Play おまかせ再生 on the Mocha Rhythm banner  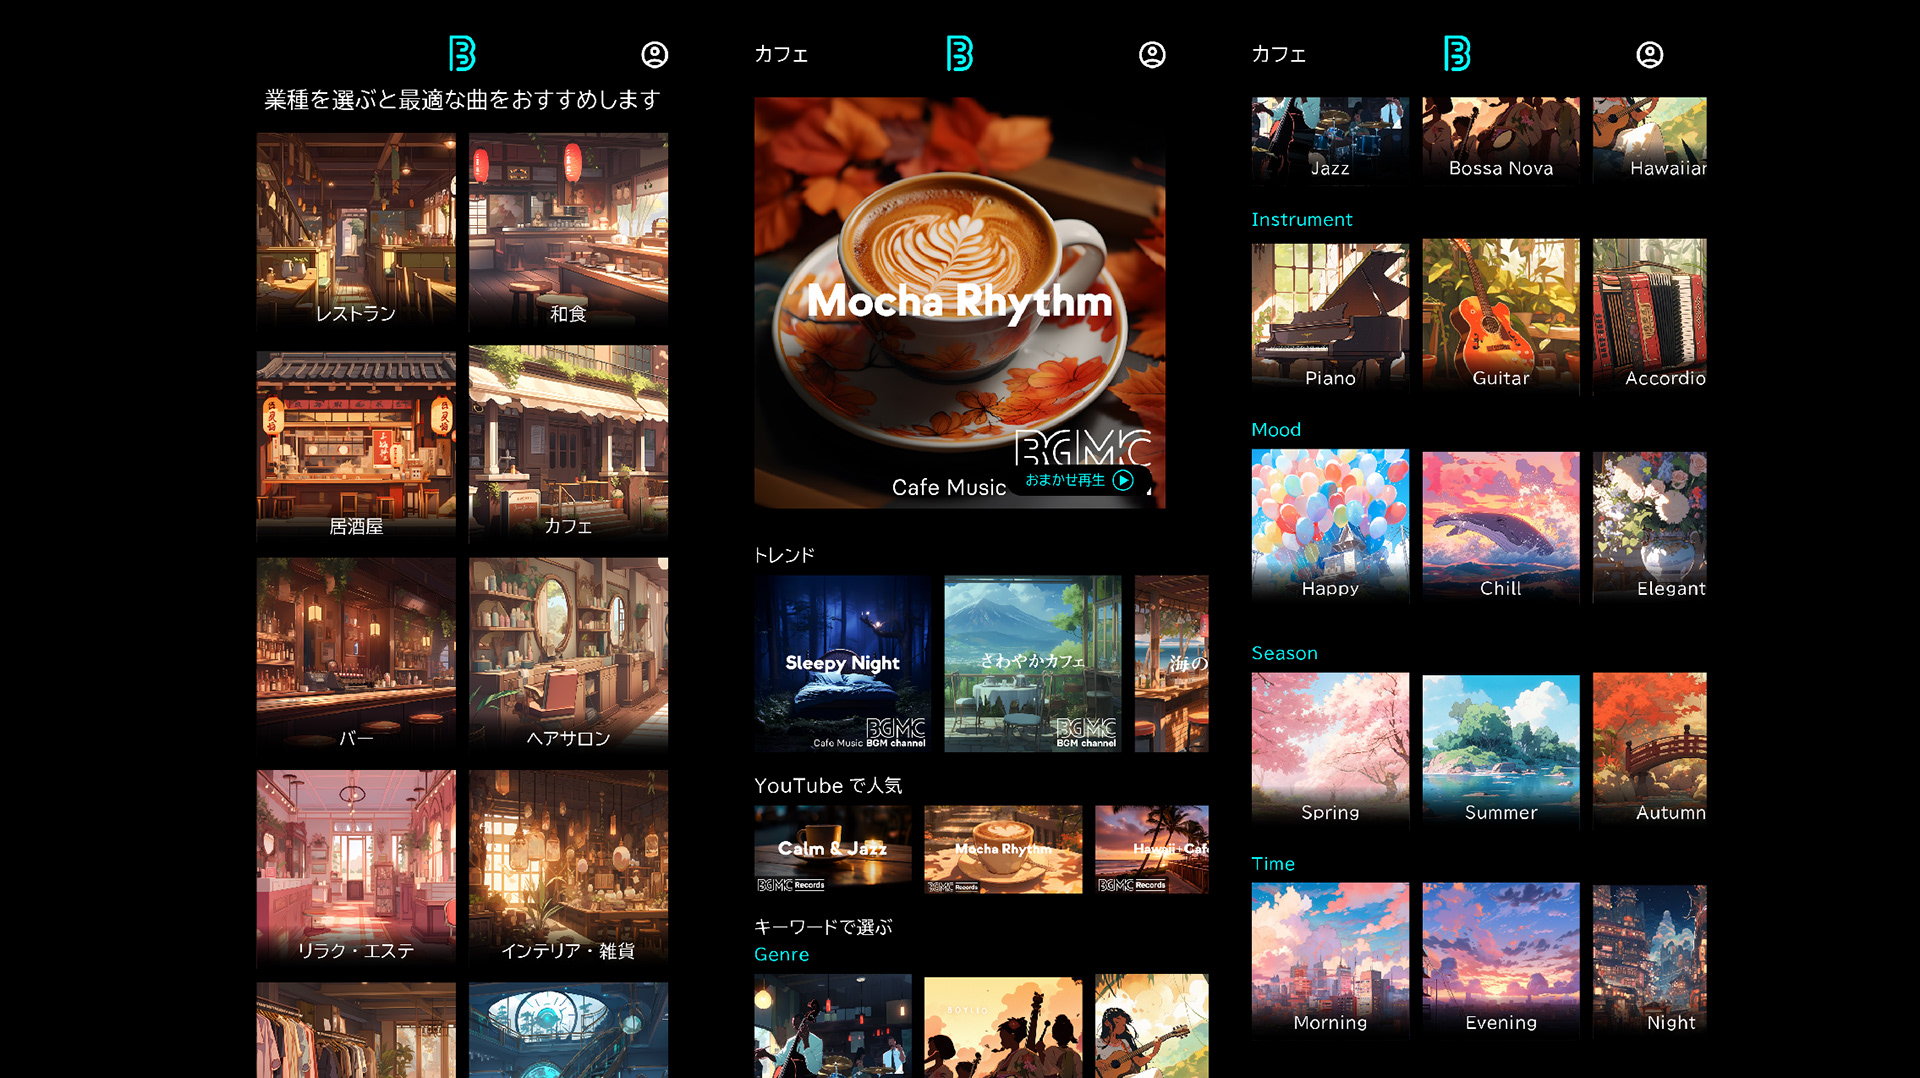tap(1080, 480)
